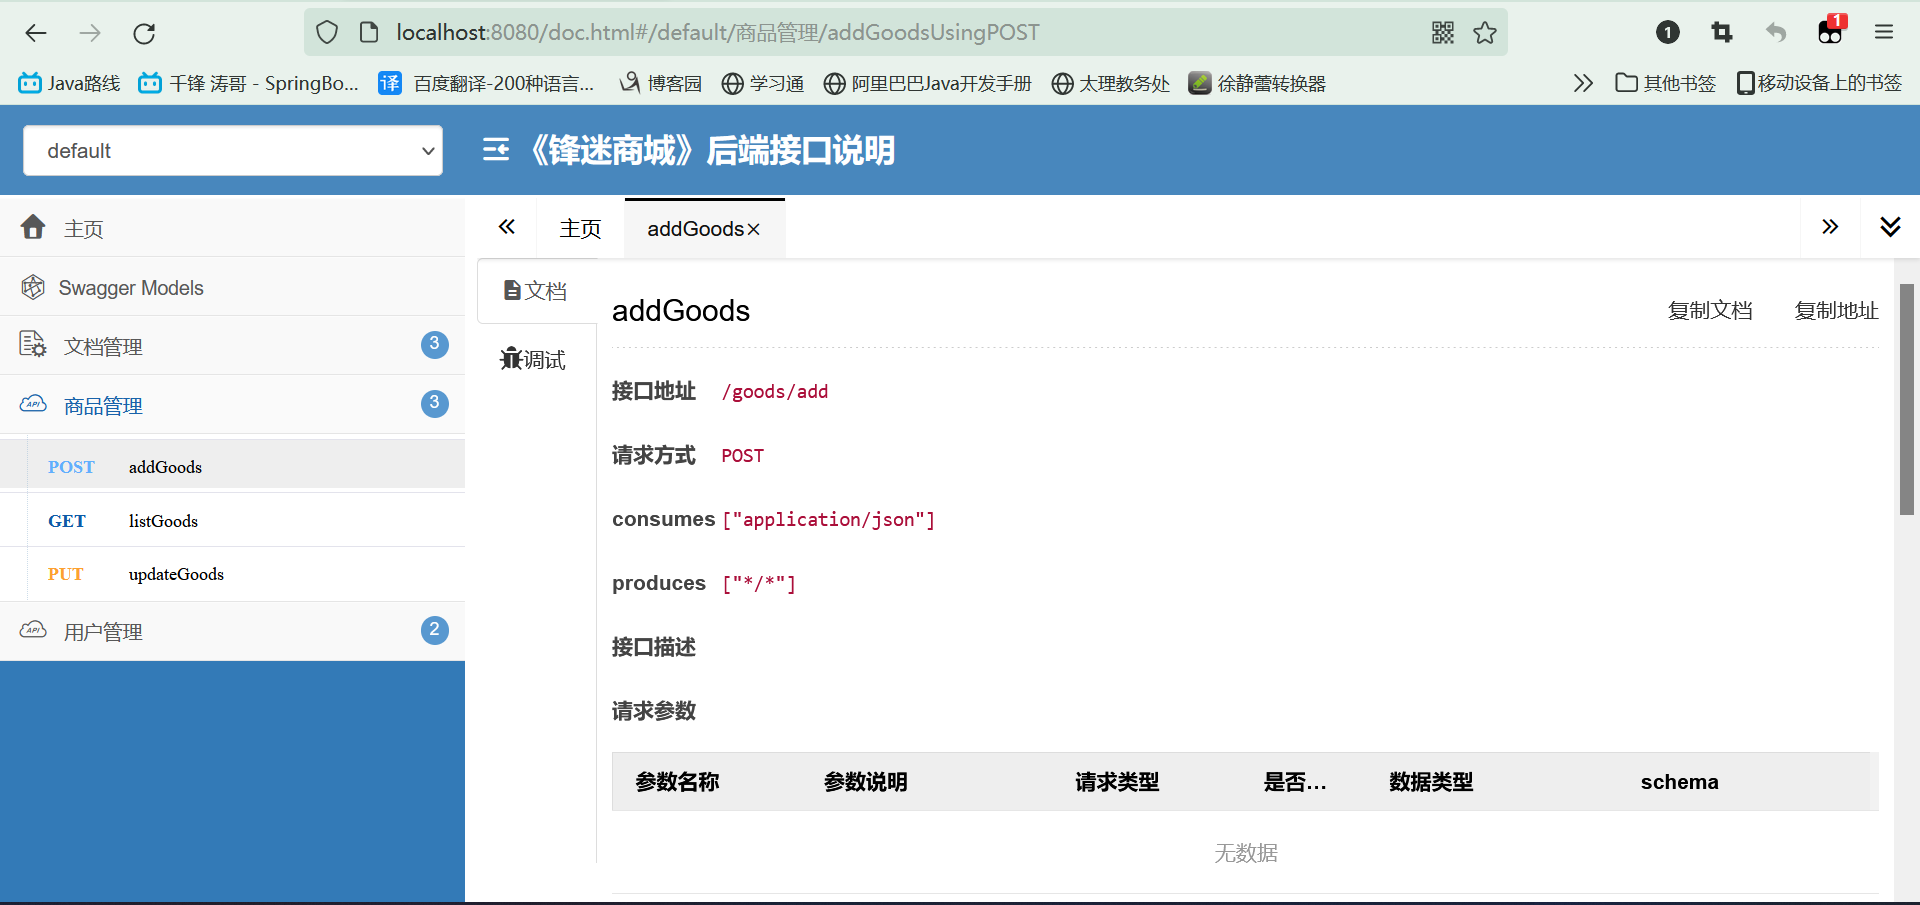This screenshot has height=905, width=1920.
Task: Click the schema column header
Action: point(1679,782)
